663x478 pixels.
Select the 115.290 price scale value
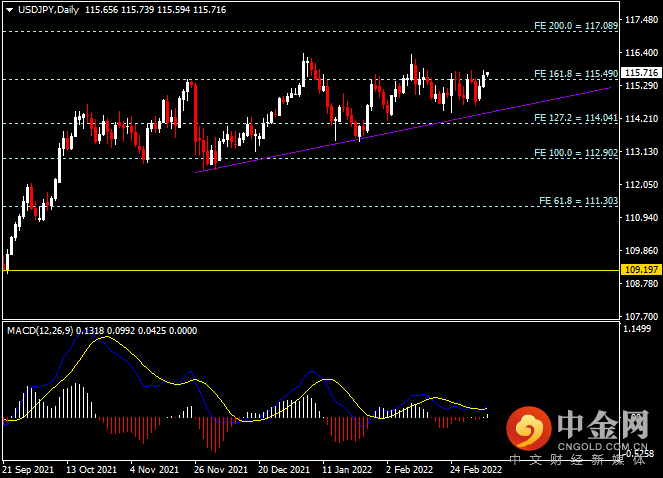641,85
